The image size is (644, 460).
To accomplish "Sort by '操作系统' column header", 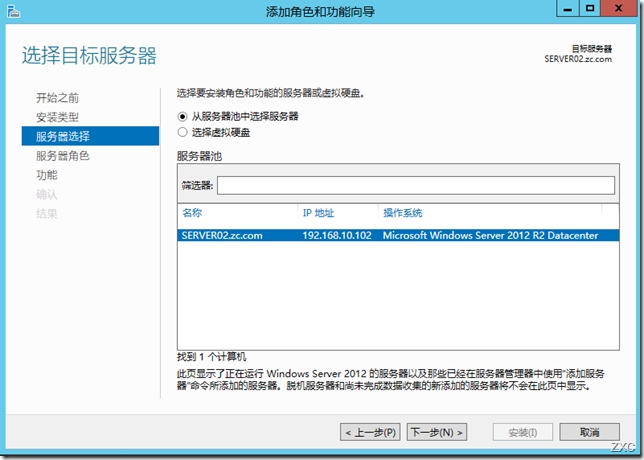I will (402, 213).
